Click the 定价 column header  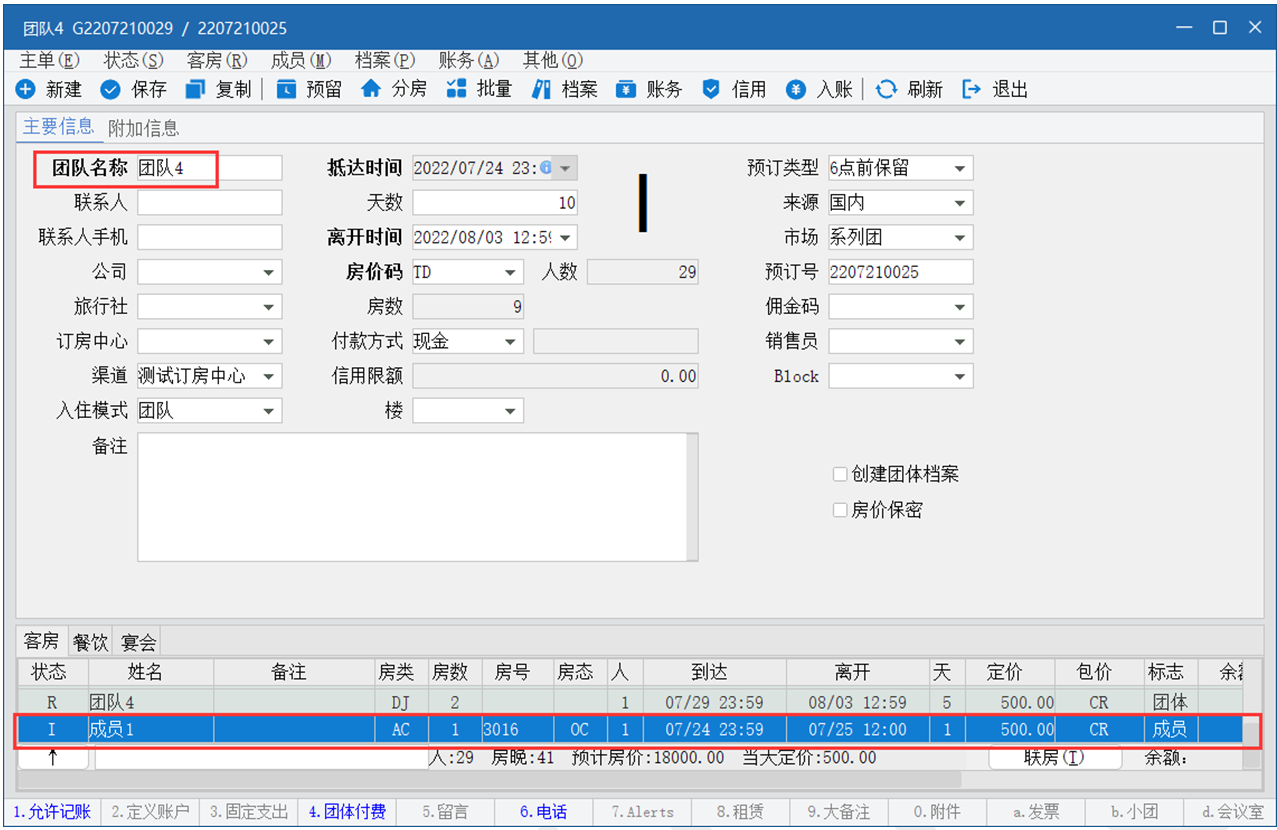(x=1006, y=673)
